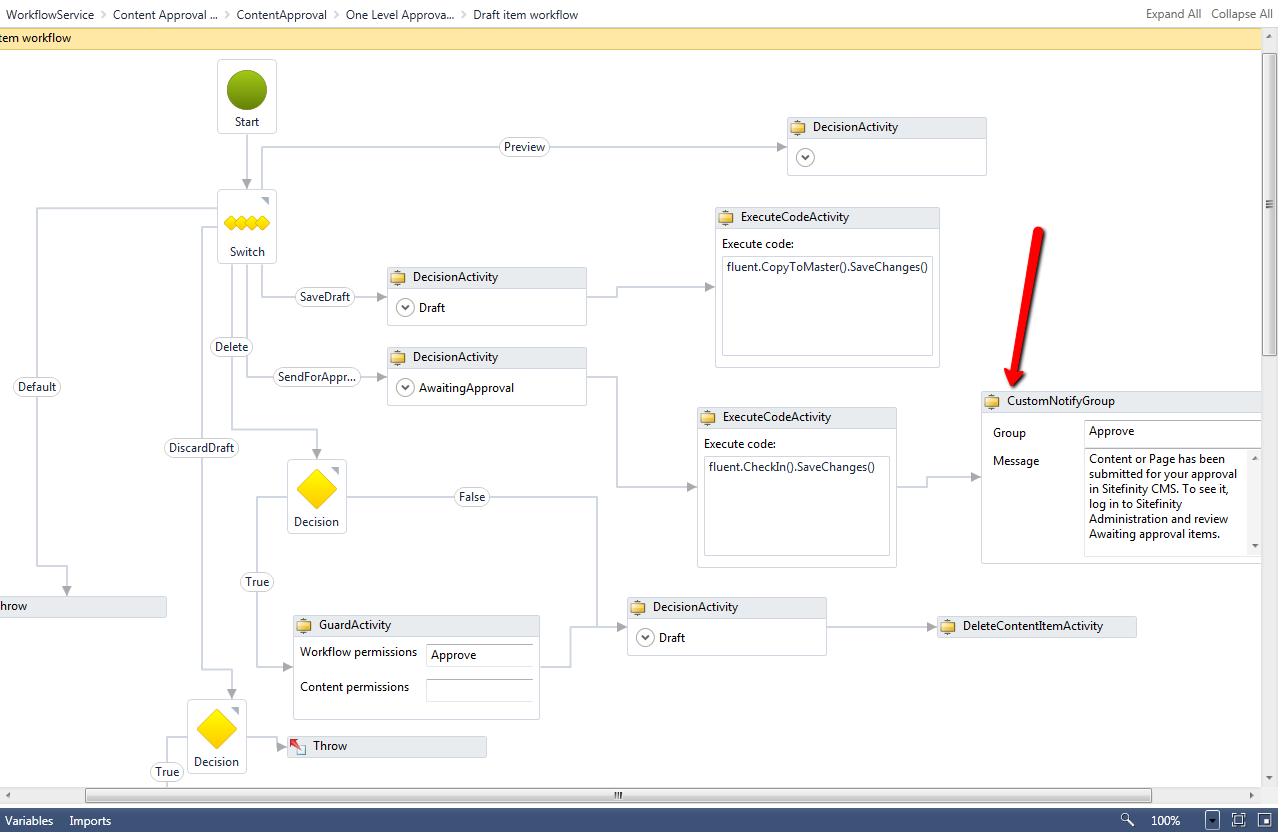Click the magnifier zoom icon in status bar

point(1127,820)
